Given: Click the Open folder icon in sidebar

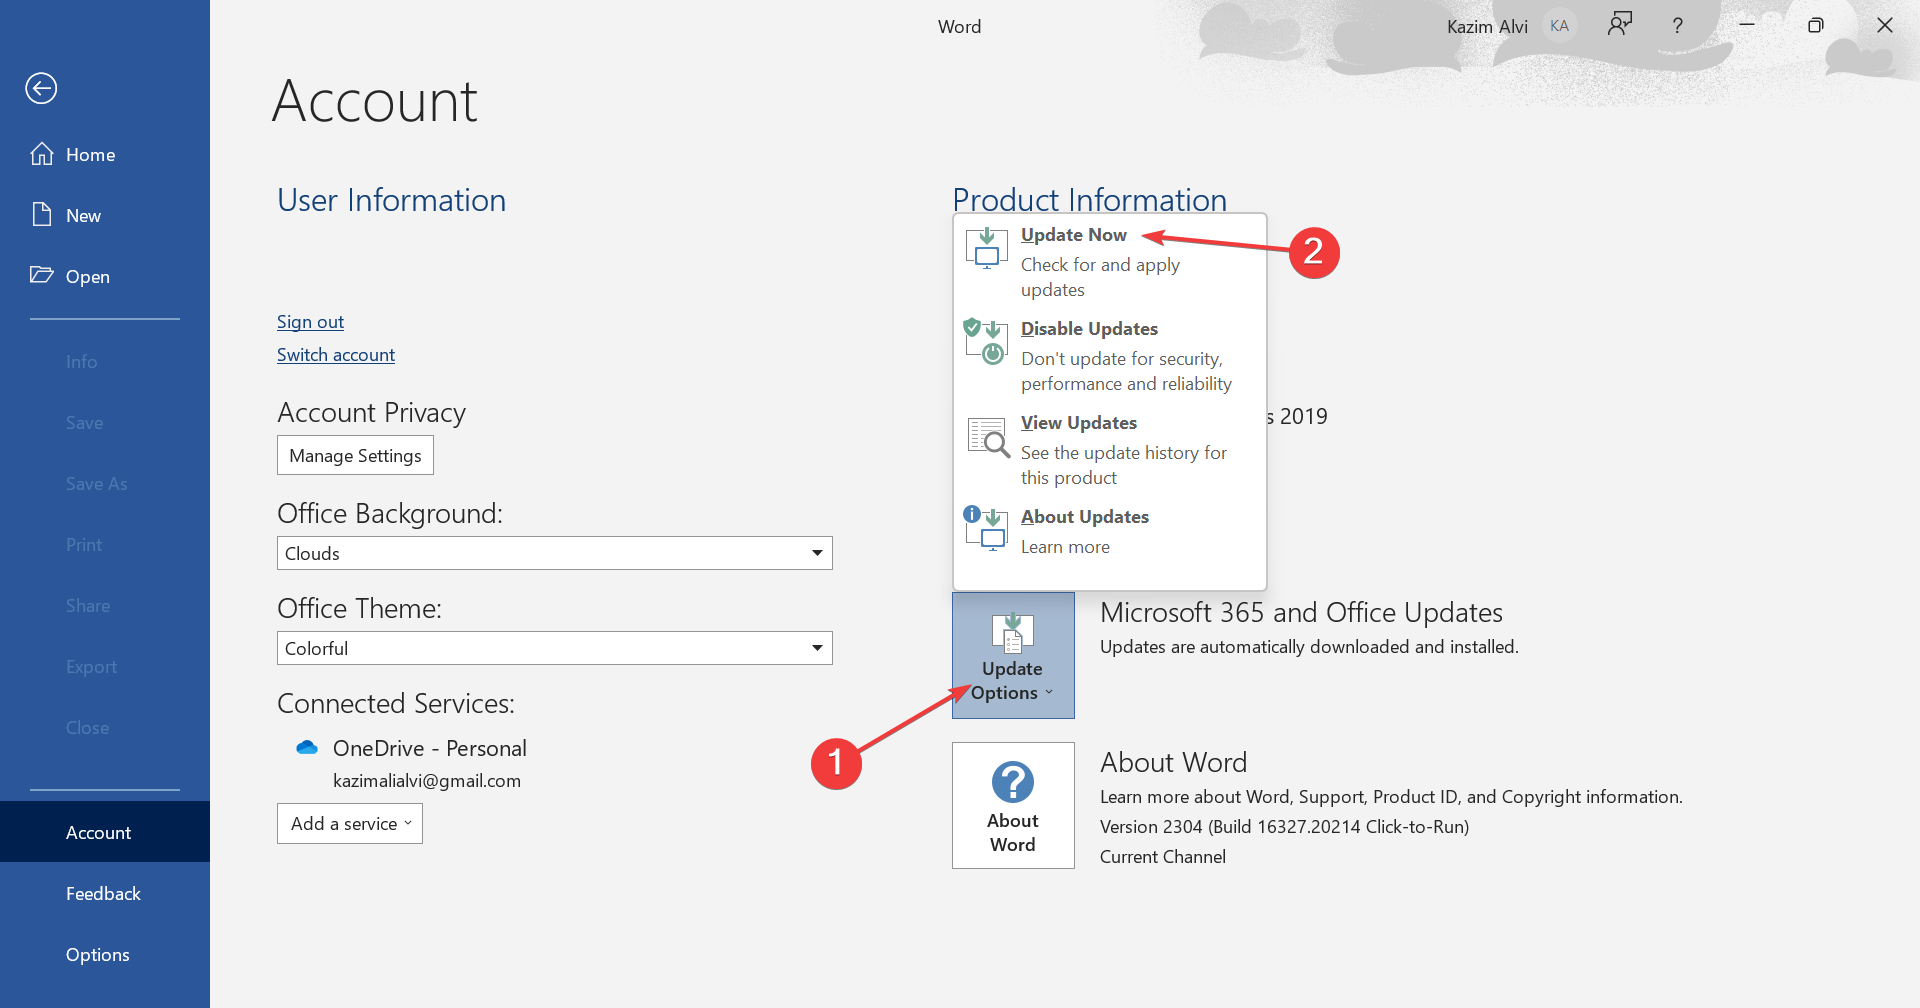Looking at the screenshot, I should click(42, 275).
